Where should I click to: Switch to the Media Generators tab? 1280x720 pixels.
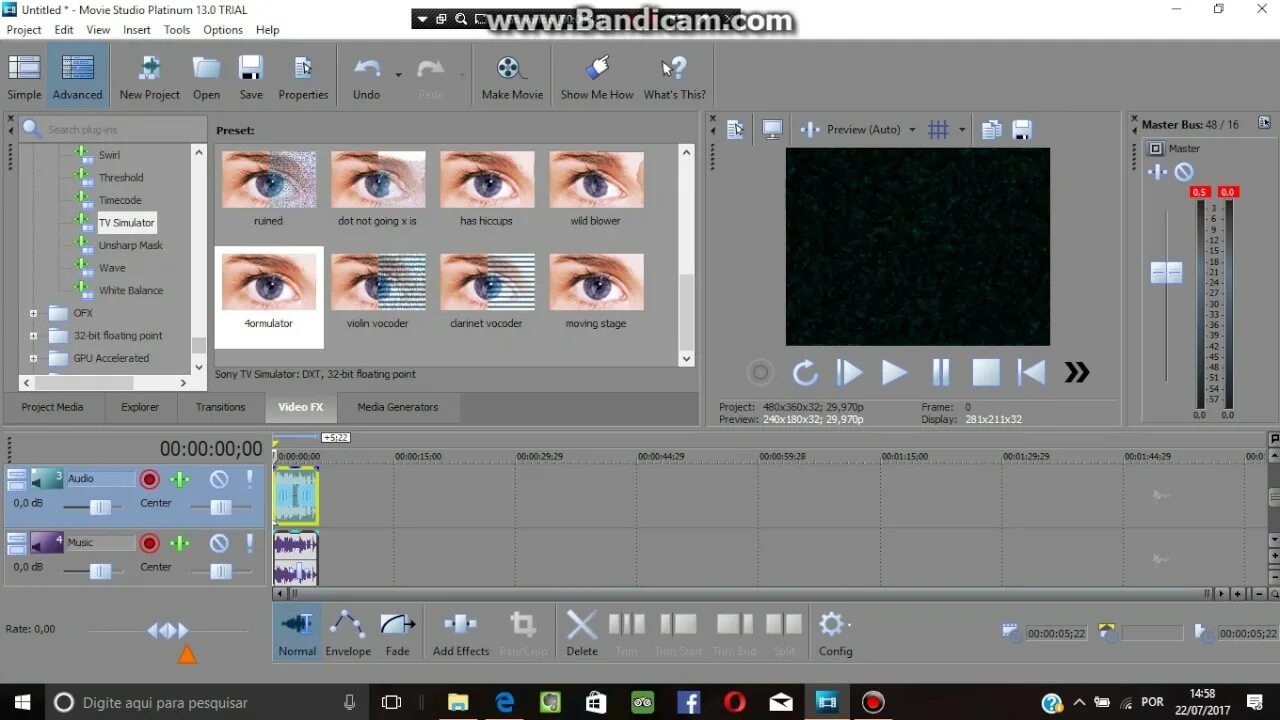(x=398, y=407)
